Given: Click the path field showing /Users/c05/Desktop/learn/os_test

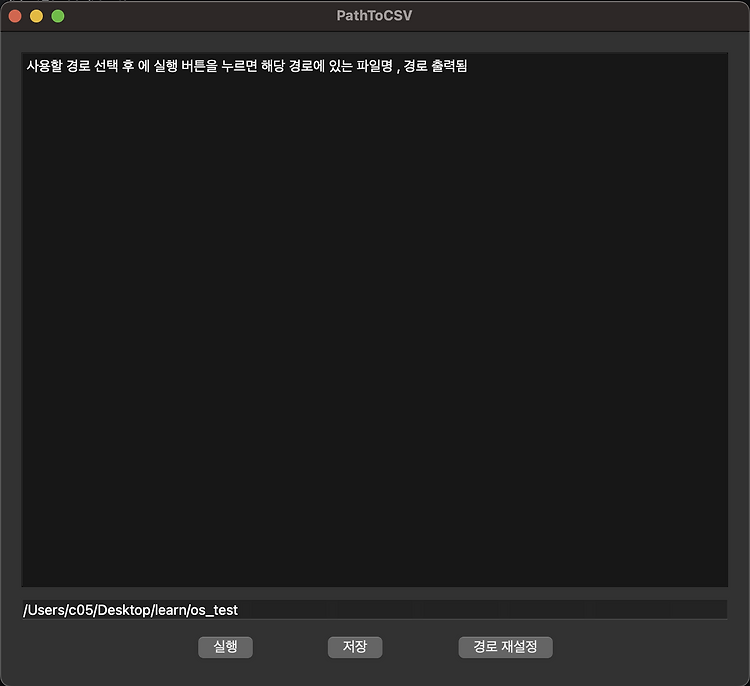Looking at the screenshot, I should [375, 610].
